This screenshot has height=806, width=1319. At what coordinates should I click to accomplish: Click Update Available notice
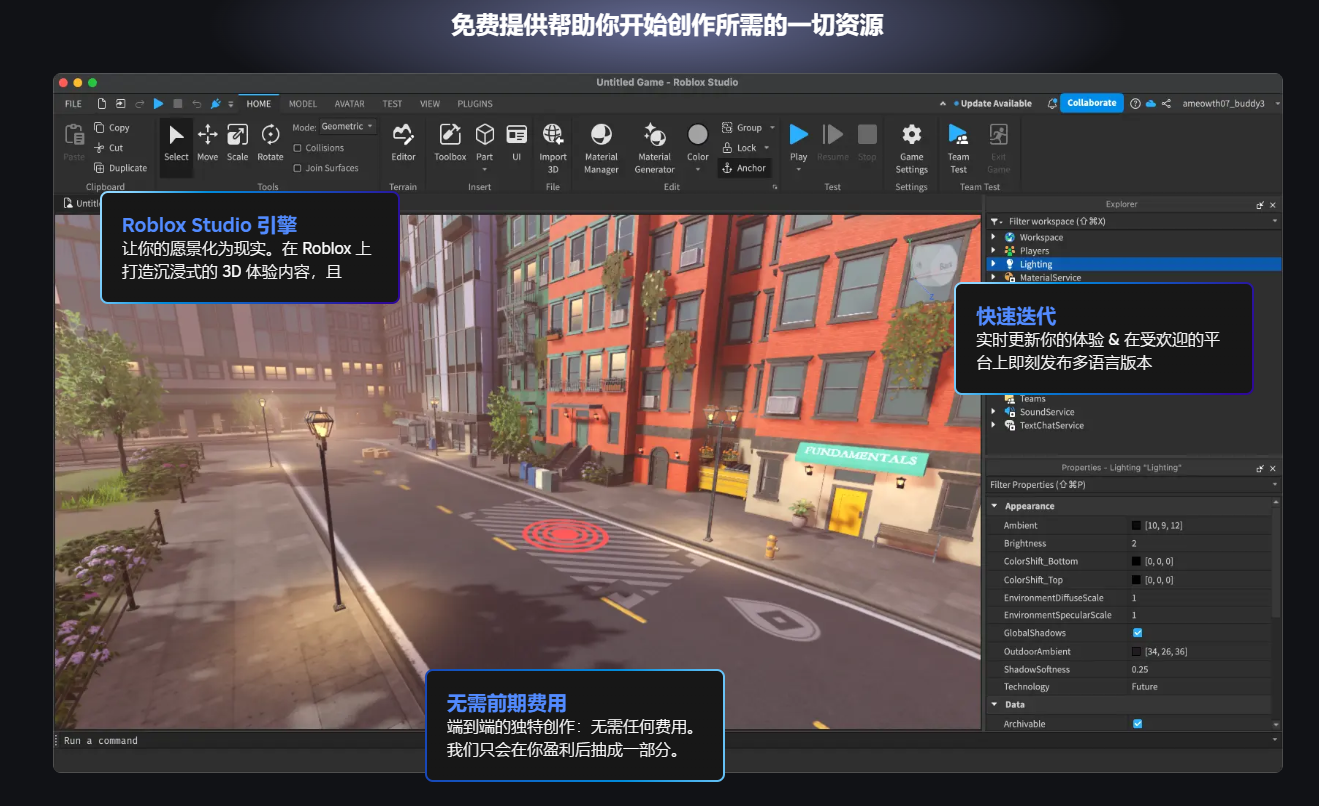[992, 103]
